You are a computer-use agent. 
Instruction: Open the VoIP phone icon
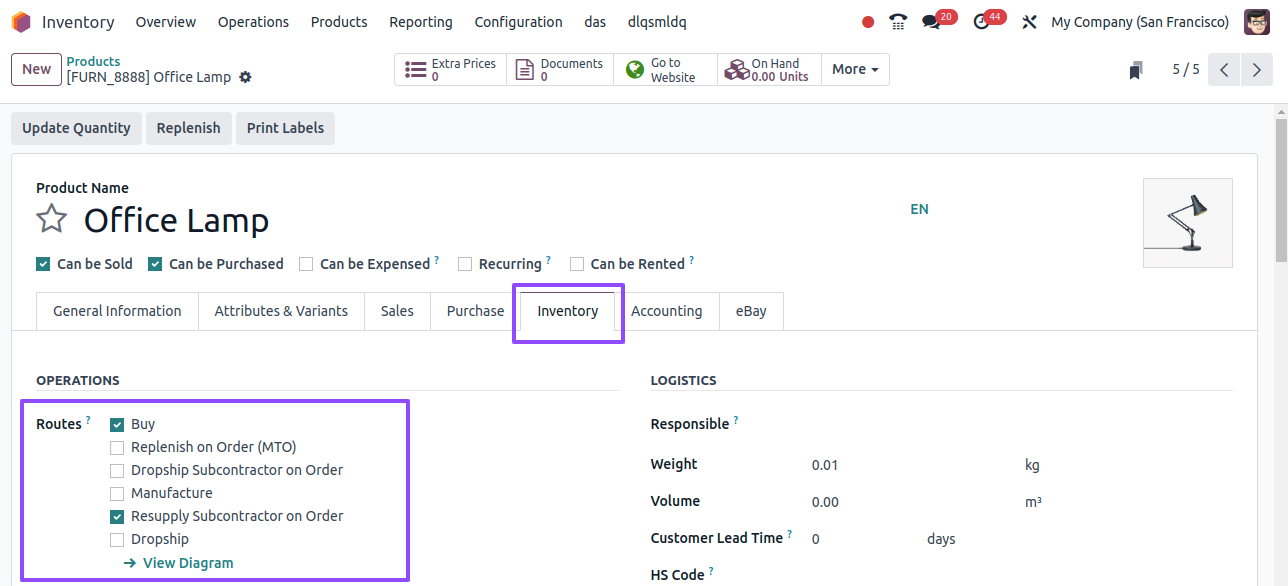click(898, 22)
